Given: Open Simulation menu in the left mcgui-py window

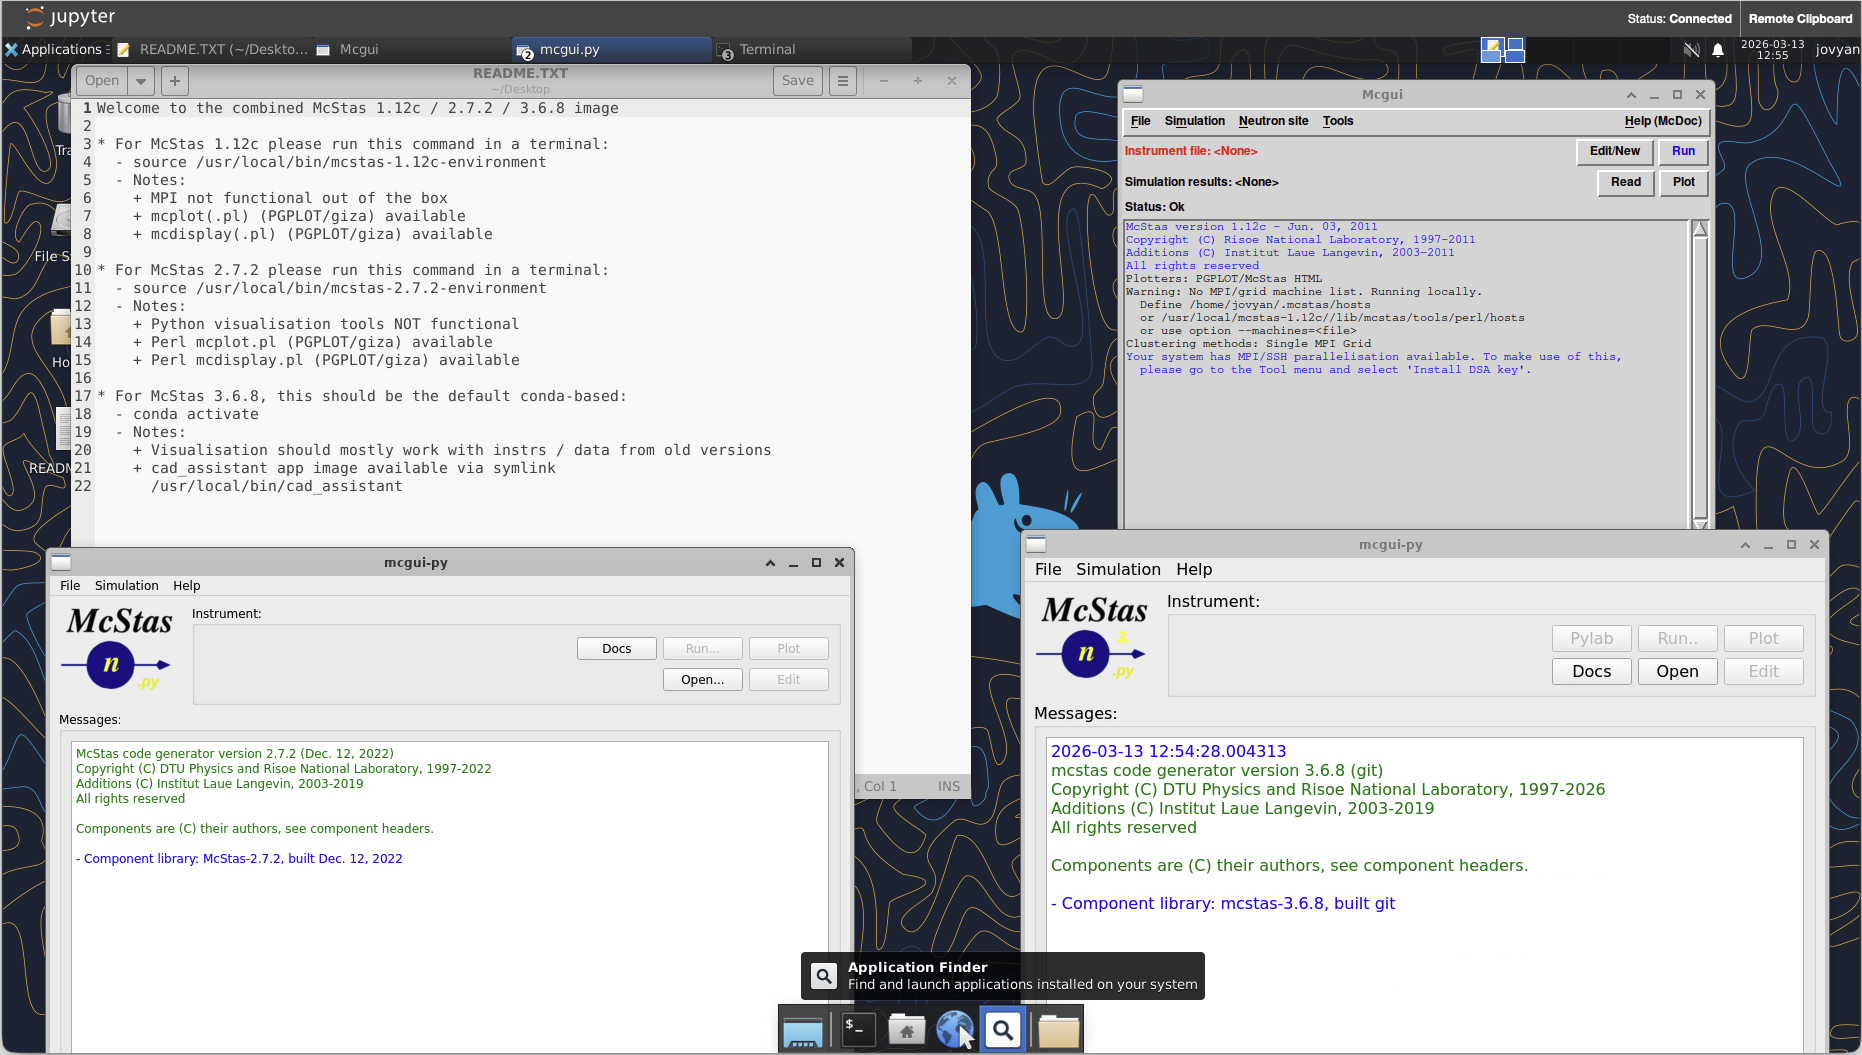Looking at the screenshot, I should coord(126,586).
